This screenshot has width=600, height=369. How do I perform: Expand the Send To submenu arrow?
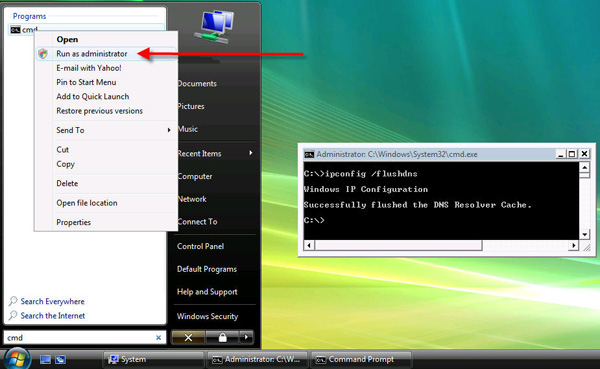(x=169, y=130)
